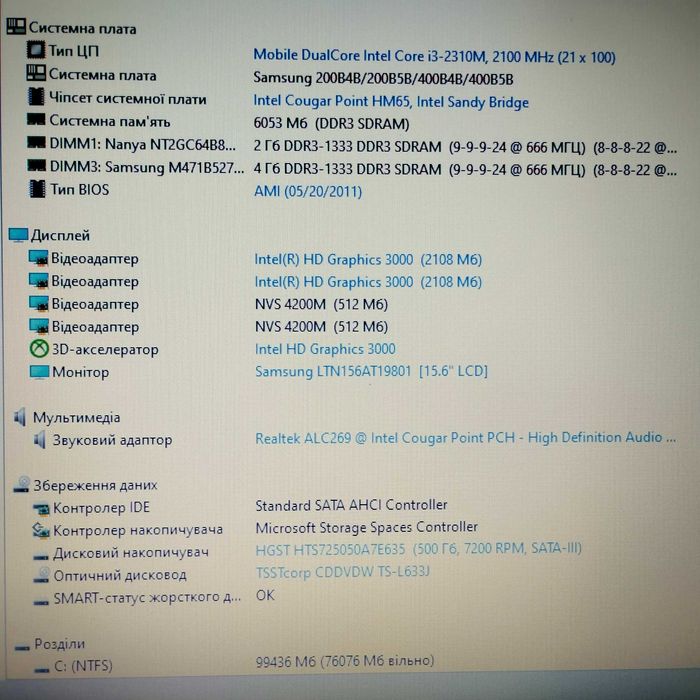This screenshot has width=700, height=700.
Task: Click the Xbox icon beside 3D-акселератор
Action: pyautogui.click(x=39, y=348)
